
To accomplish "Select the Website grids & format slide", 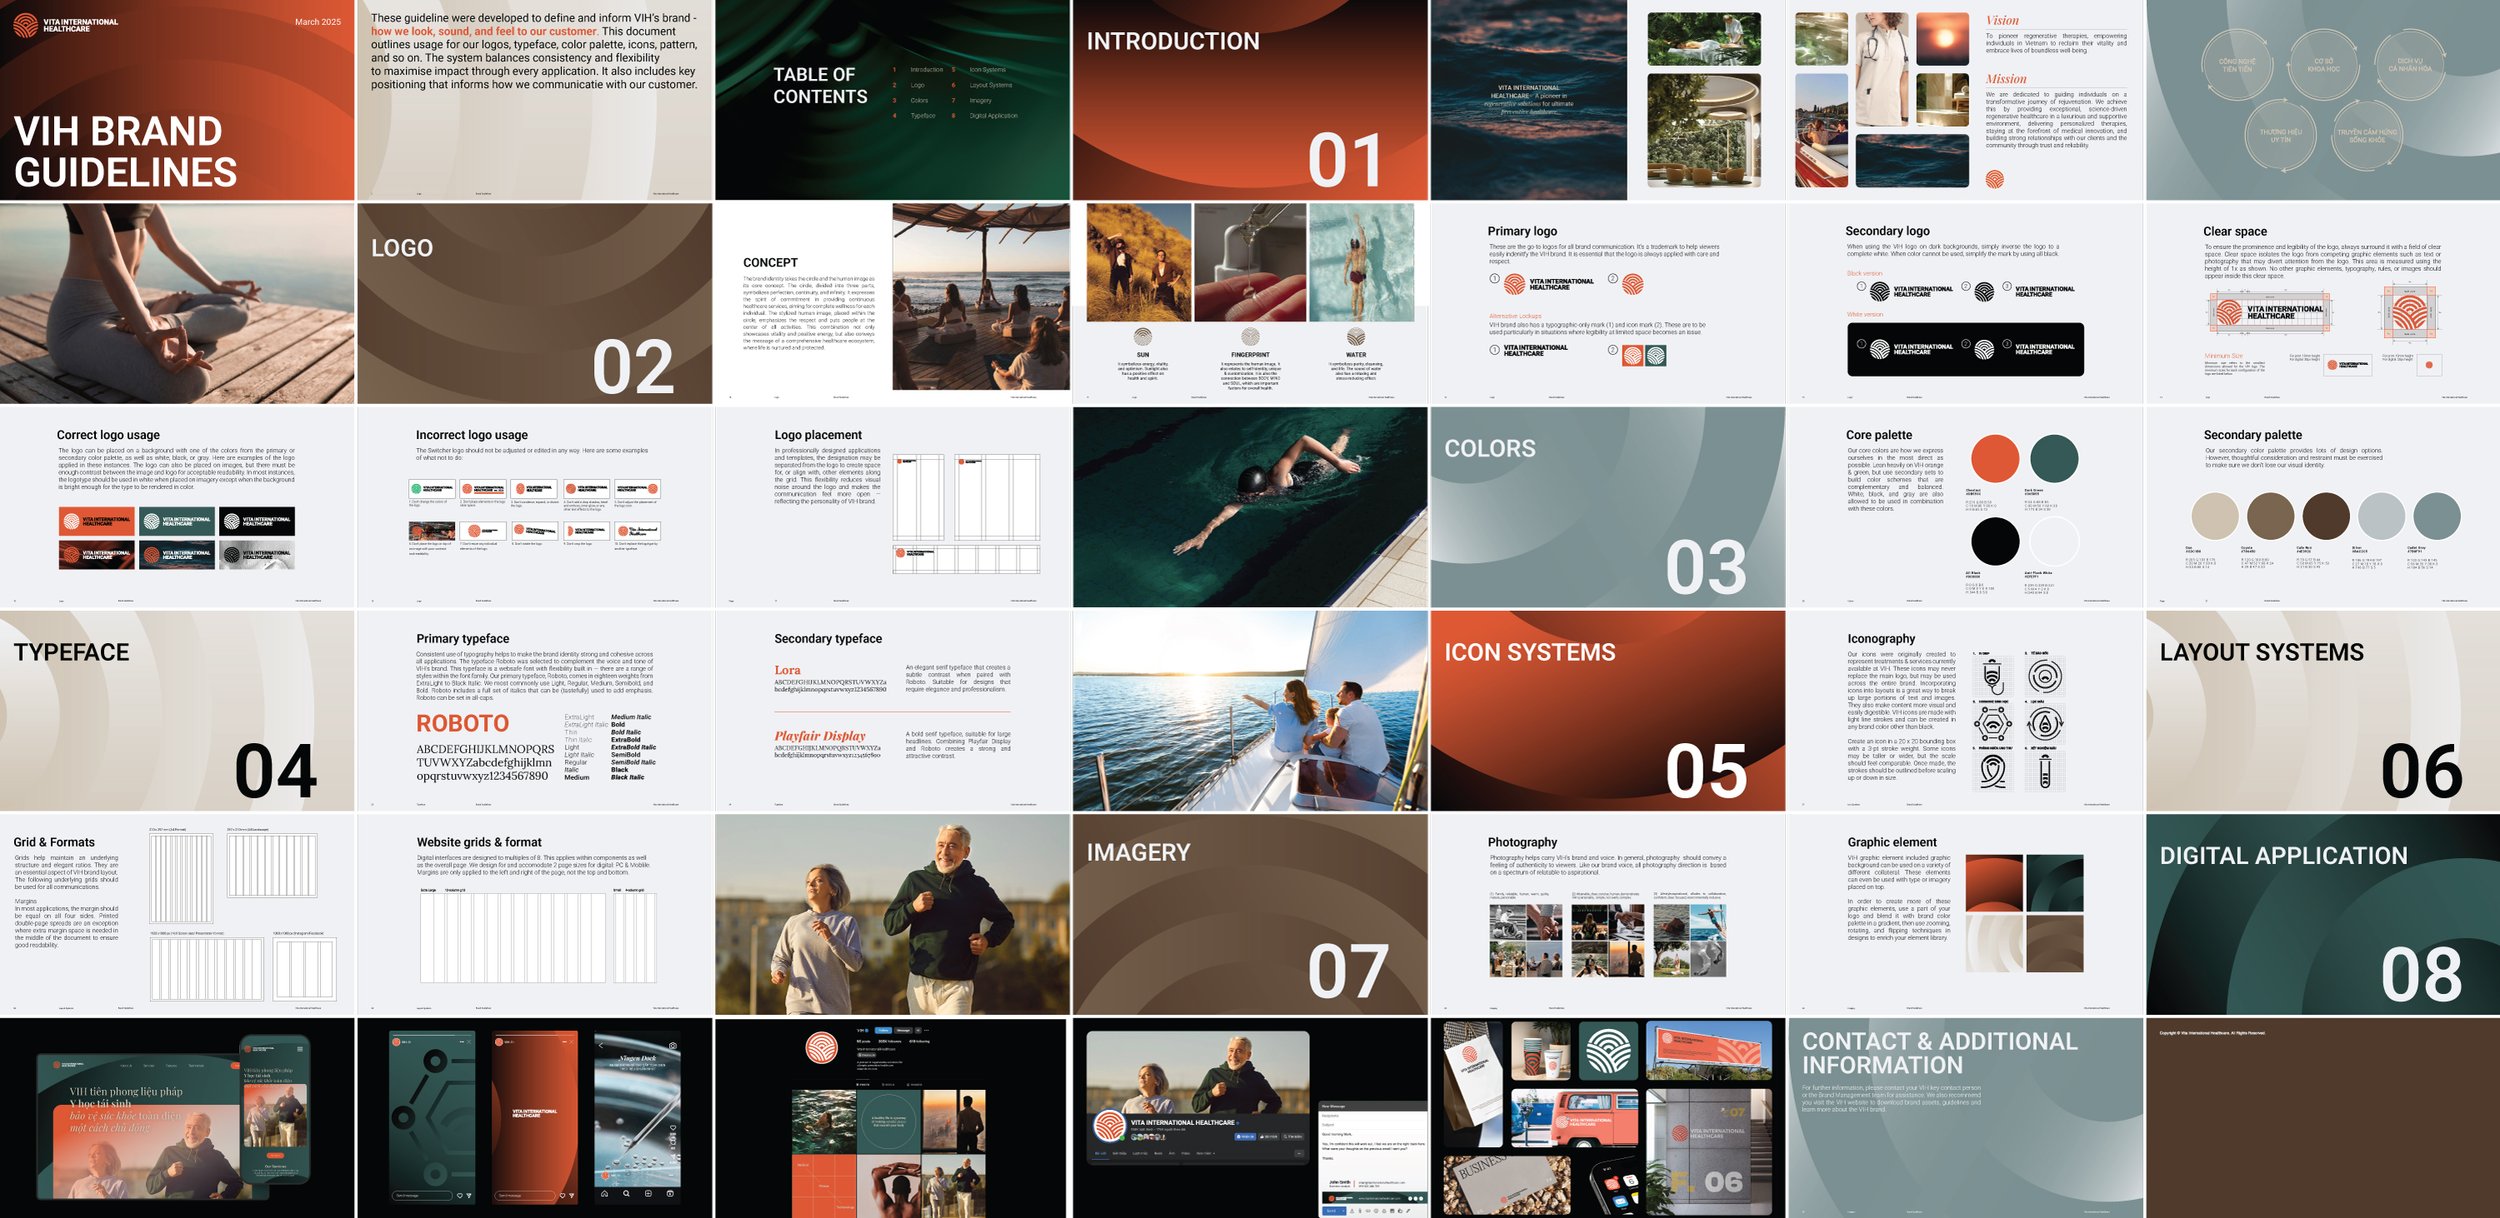I will pos(534,915).
